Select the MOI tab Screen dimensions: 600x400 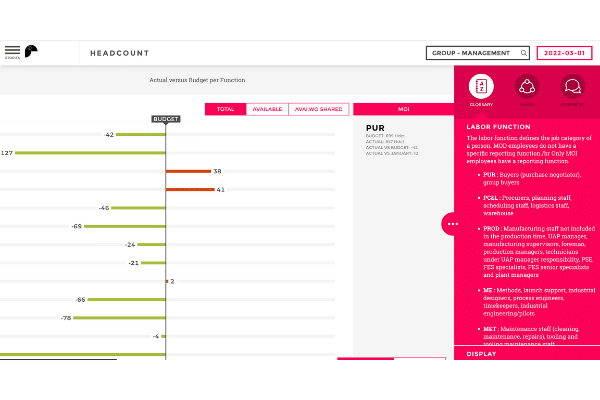pyautogui.click(x=403, y=109)
